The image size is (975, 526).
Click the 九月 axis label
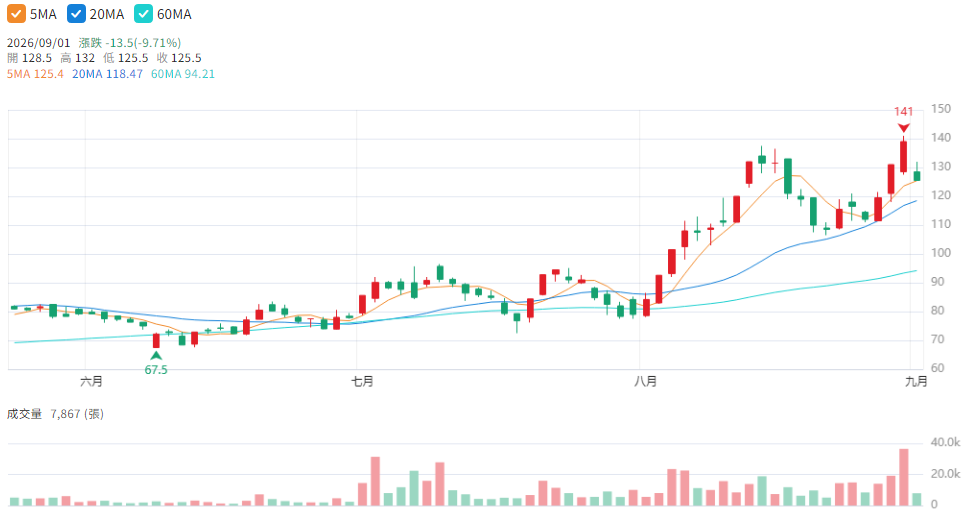tap(916, 381)
